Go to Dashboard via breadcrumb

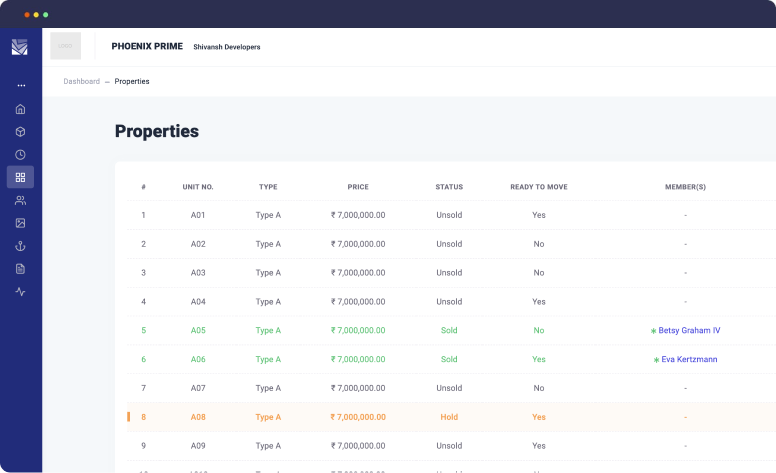(81, 81)
